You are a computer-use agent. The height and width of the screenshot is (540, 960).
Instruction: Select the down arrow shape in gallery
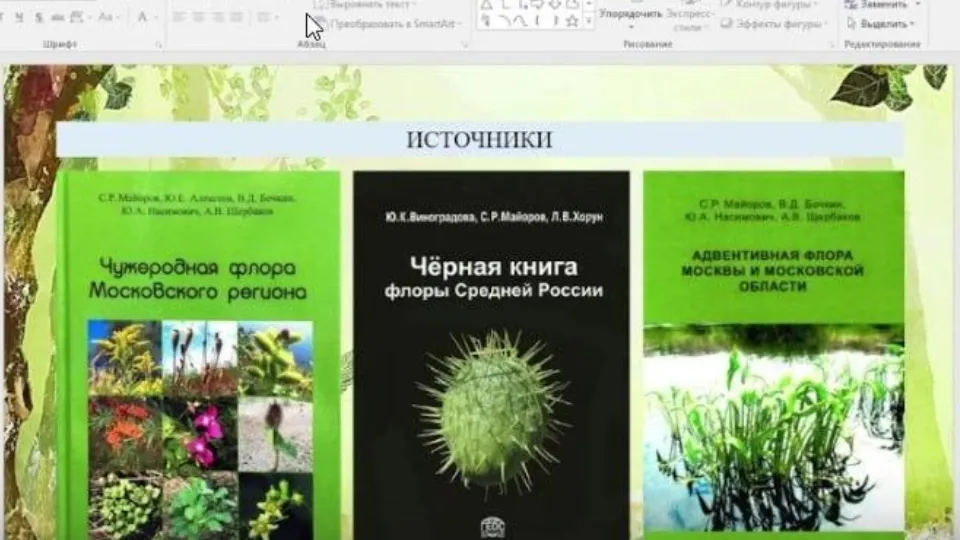pos(555,4)
